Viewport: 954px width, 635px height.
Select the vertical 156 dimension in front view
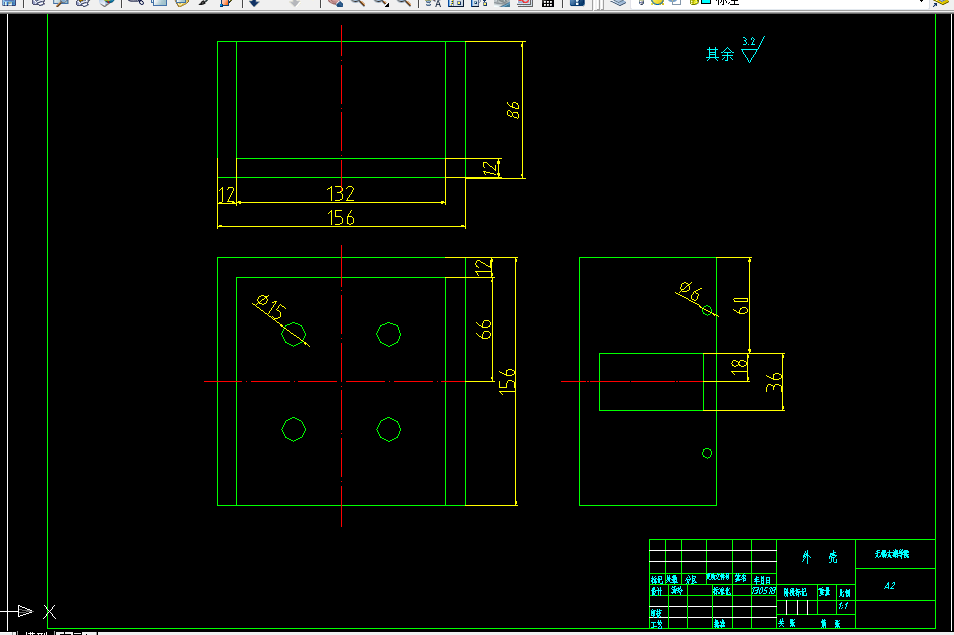[507, 381]
